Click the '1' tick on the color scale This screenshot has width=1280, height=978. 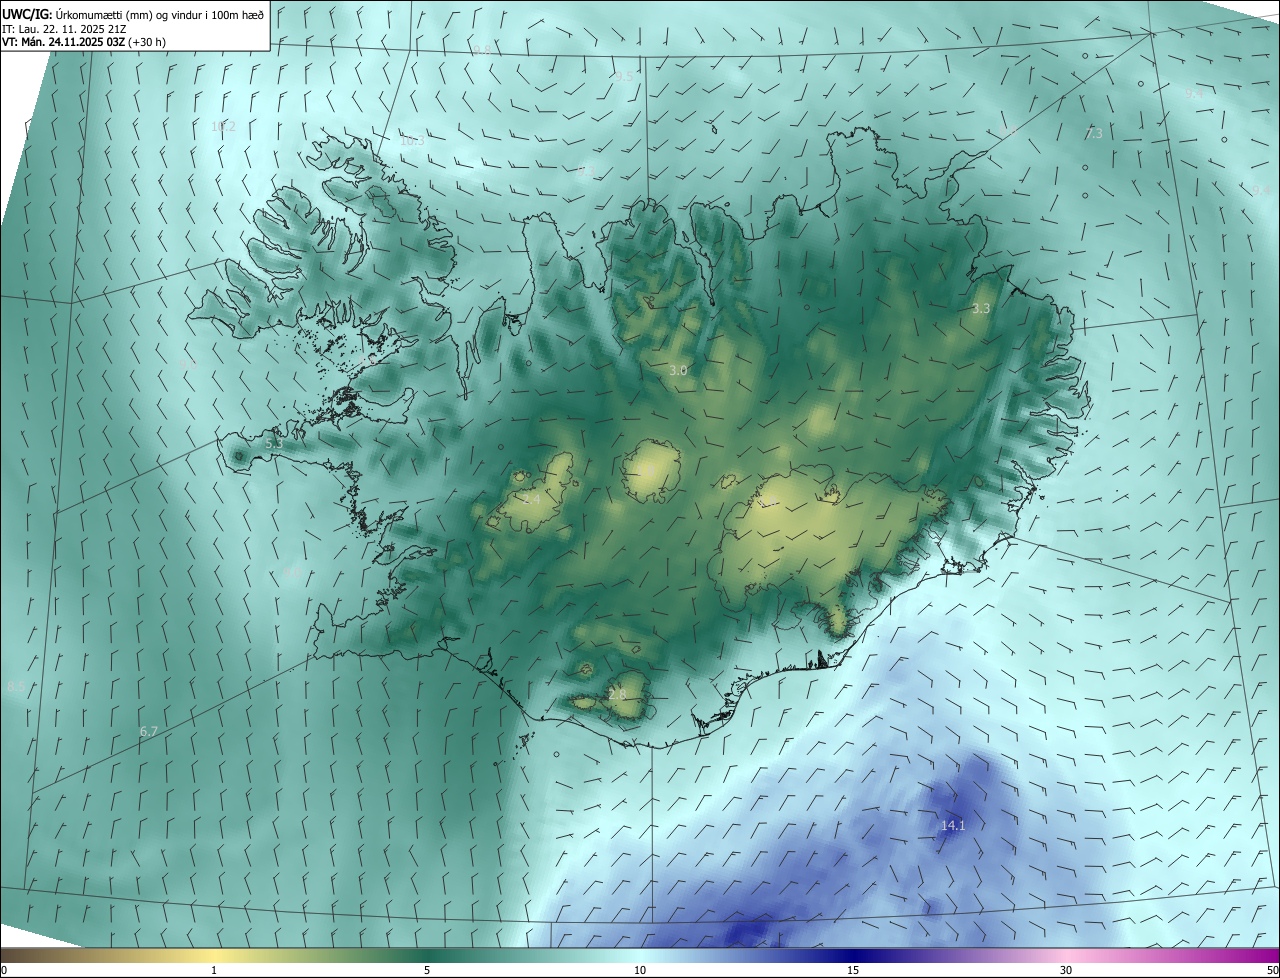pyautogui.click(x=214, y=970)
